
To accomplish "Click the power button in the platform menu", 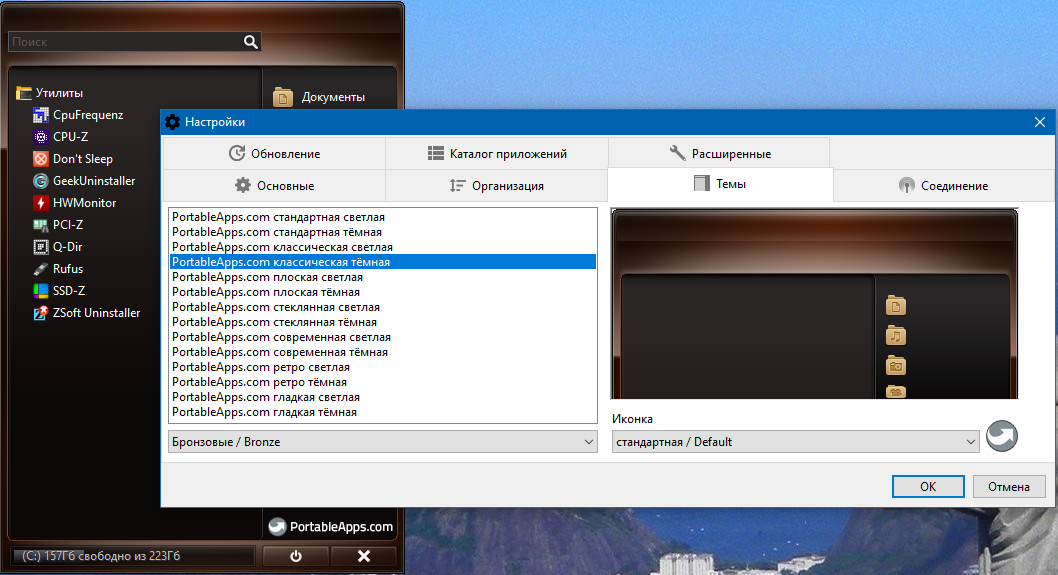I will click(296, 556).
